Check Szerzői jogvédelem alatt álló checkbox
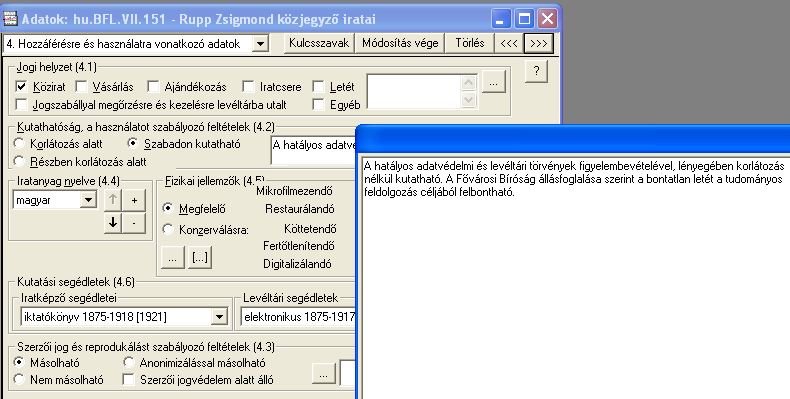Screen dimensions: 790x399 point(129,379)
